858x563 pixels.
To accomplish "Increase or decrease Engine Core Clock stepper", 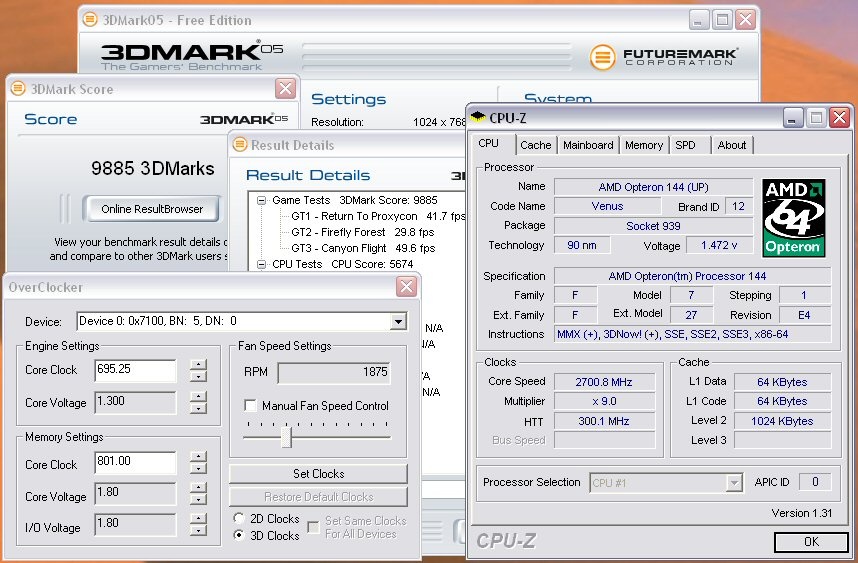I will click(198, 370).
